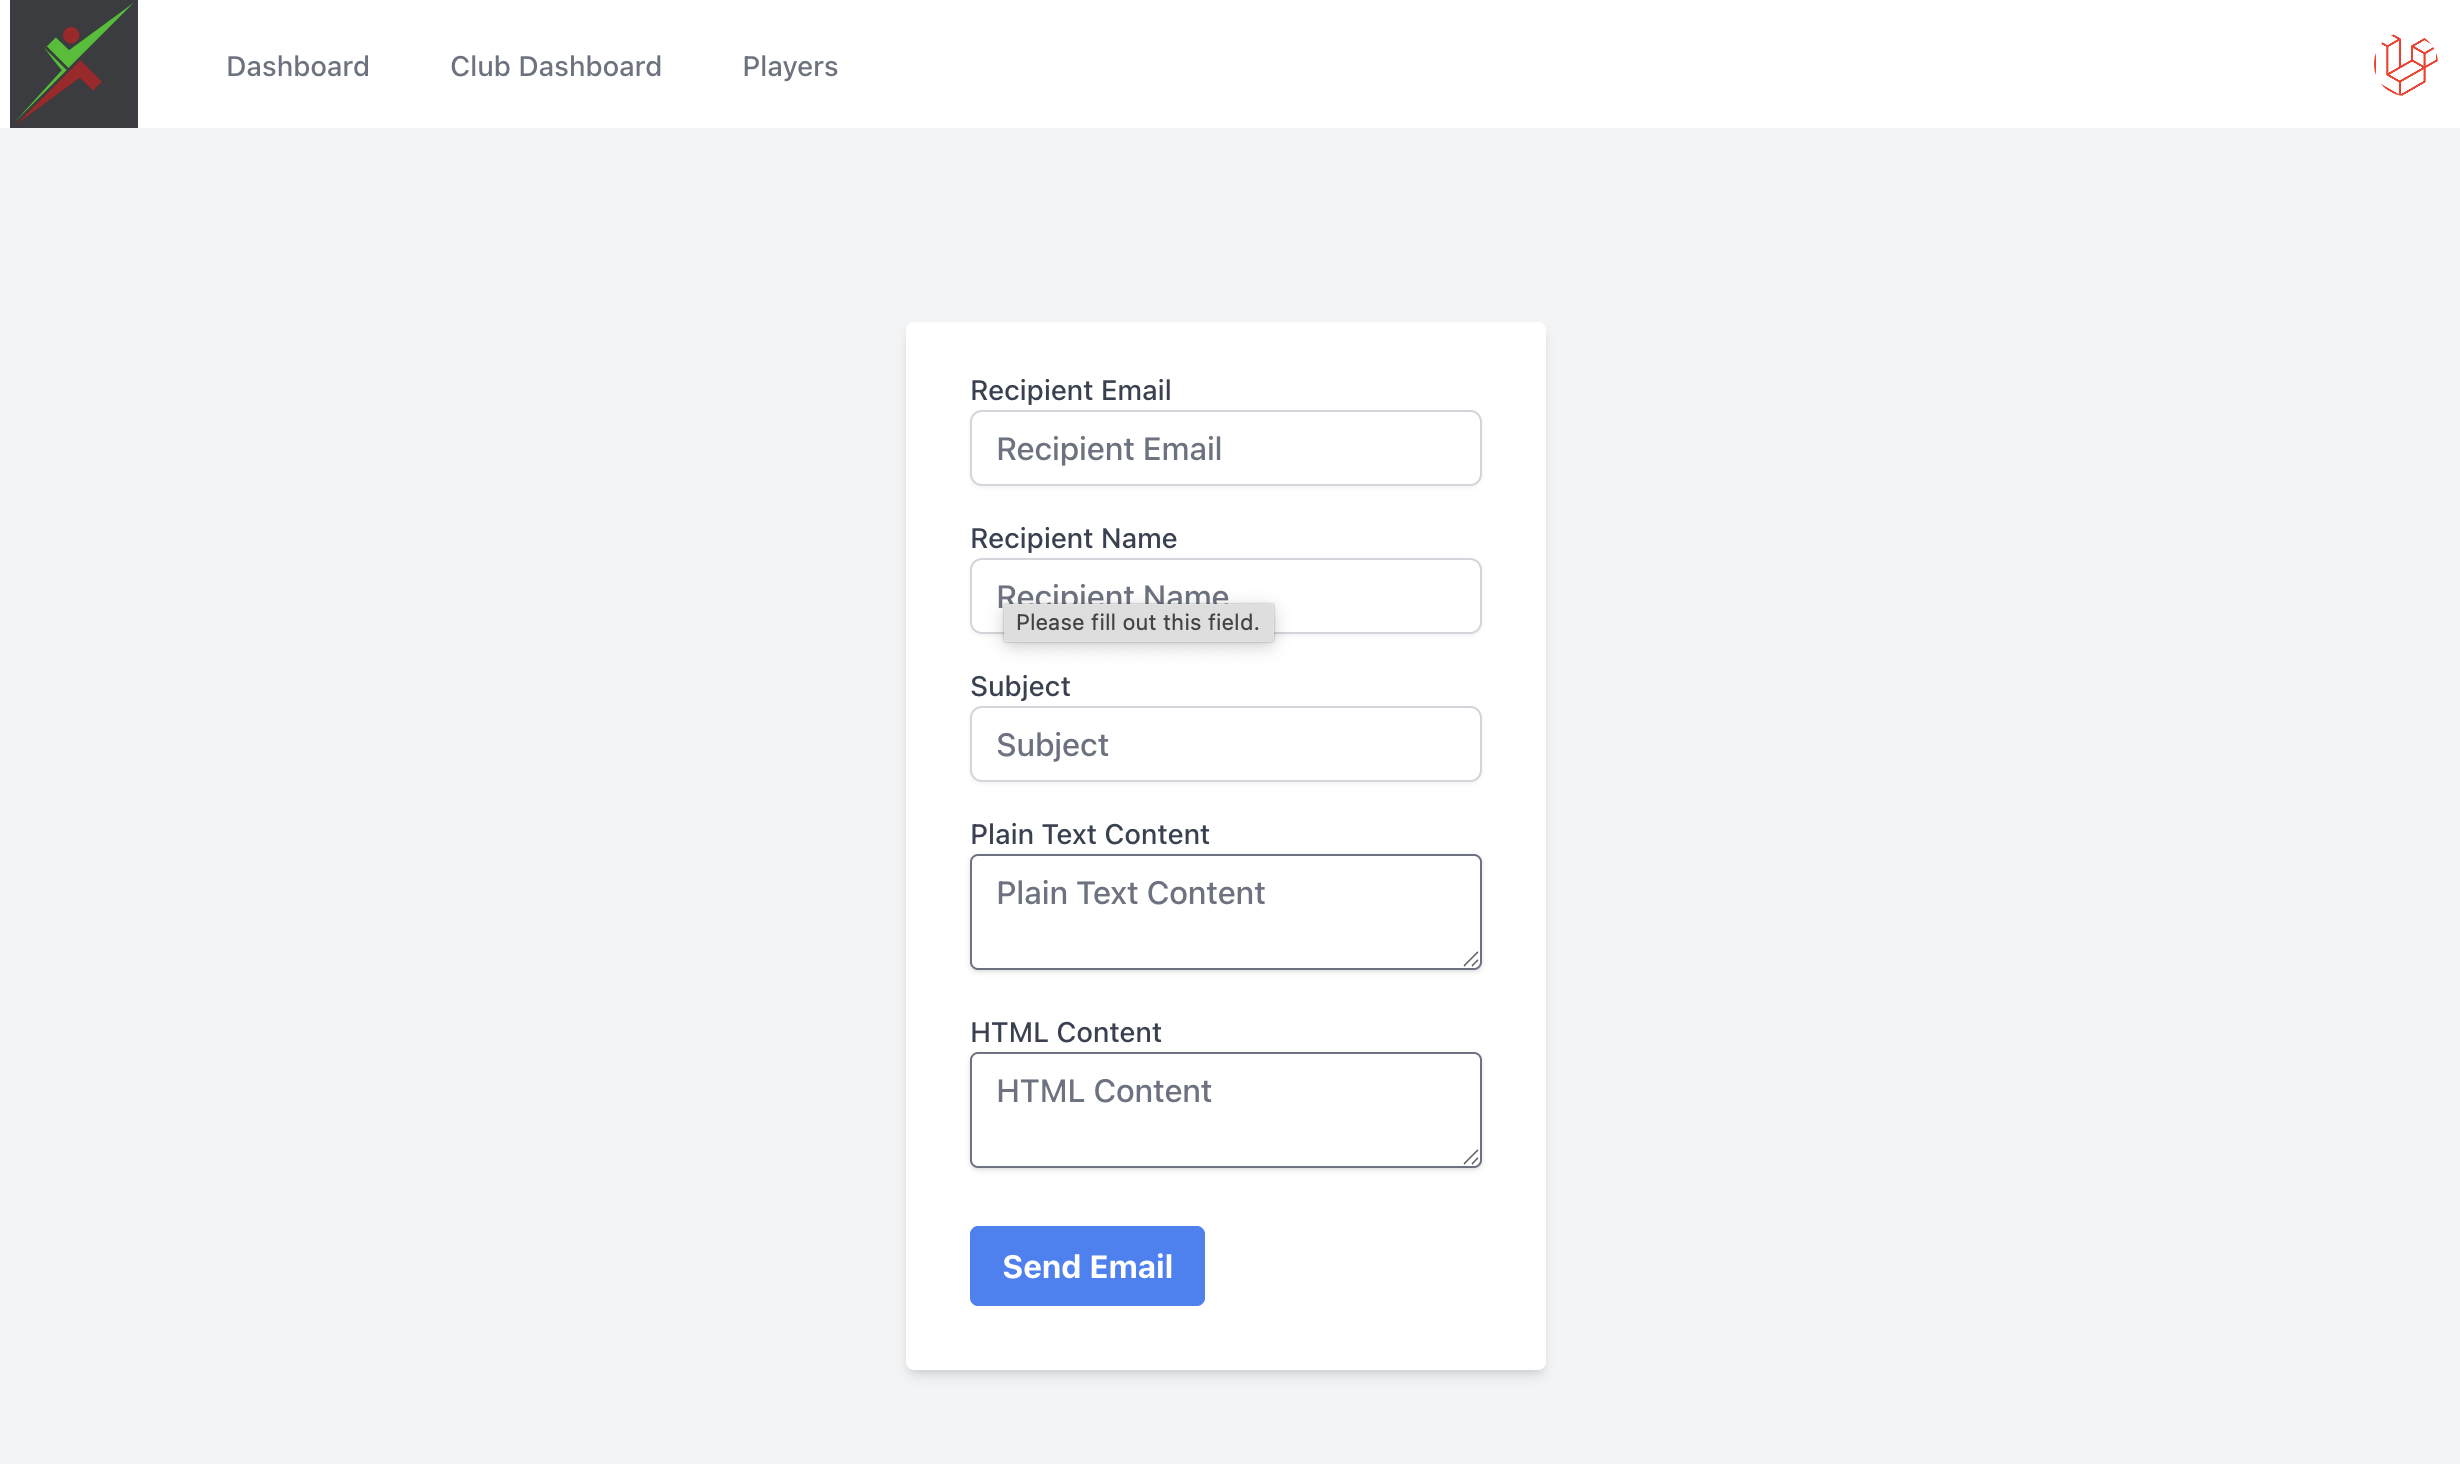The width and height of the screenshot is (2460, 1464).
Task: Click inside the HTML Content textarea
Action: [x=1225, y=1110]
